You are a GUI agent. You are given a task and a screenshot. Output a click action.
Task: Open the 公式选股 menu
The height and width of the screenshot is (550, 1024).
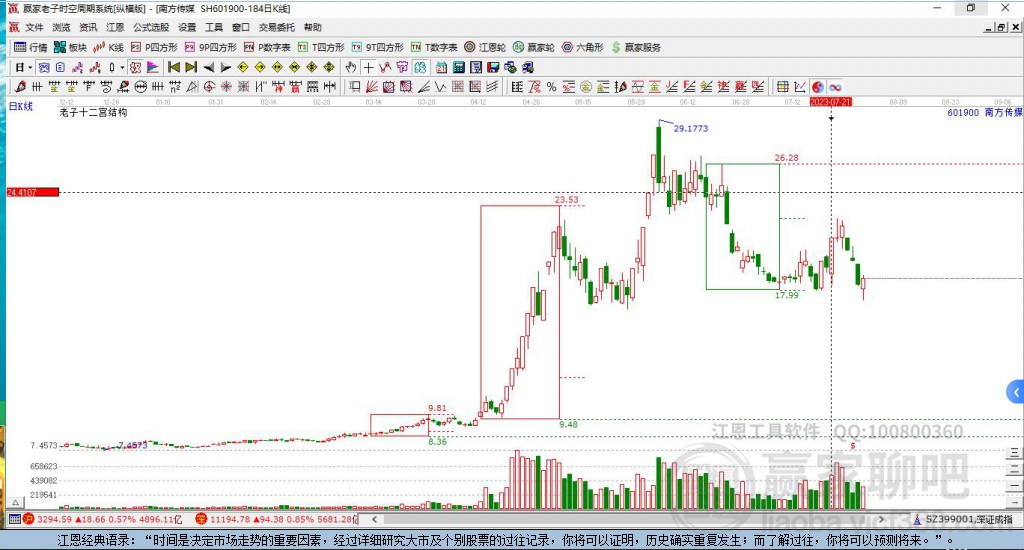(151, 27)
